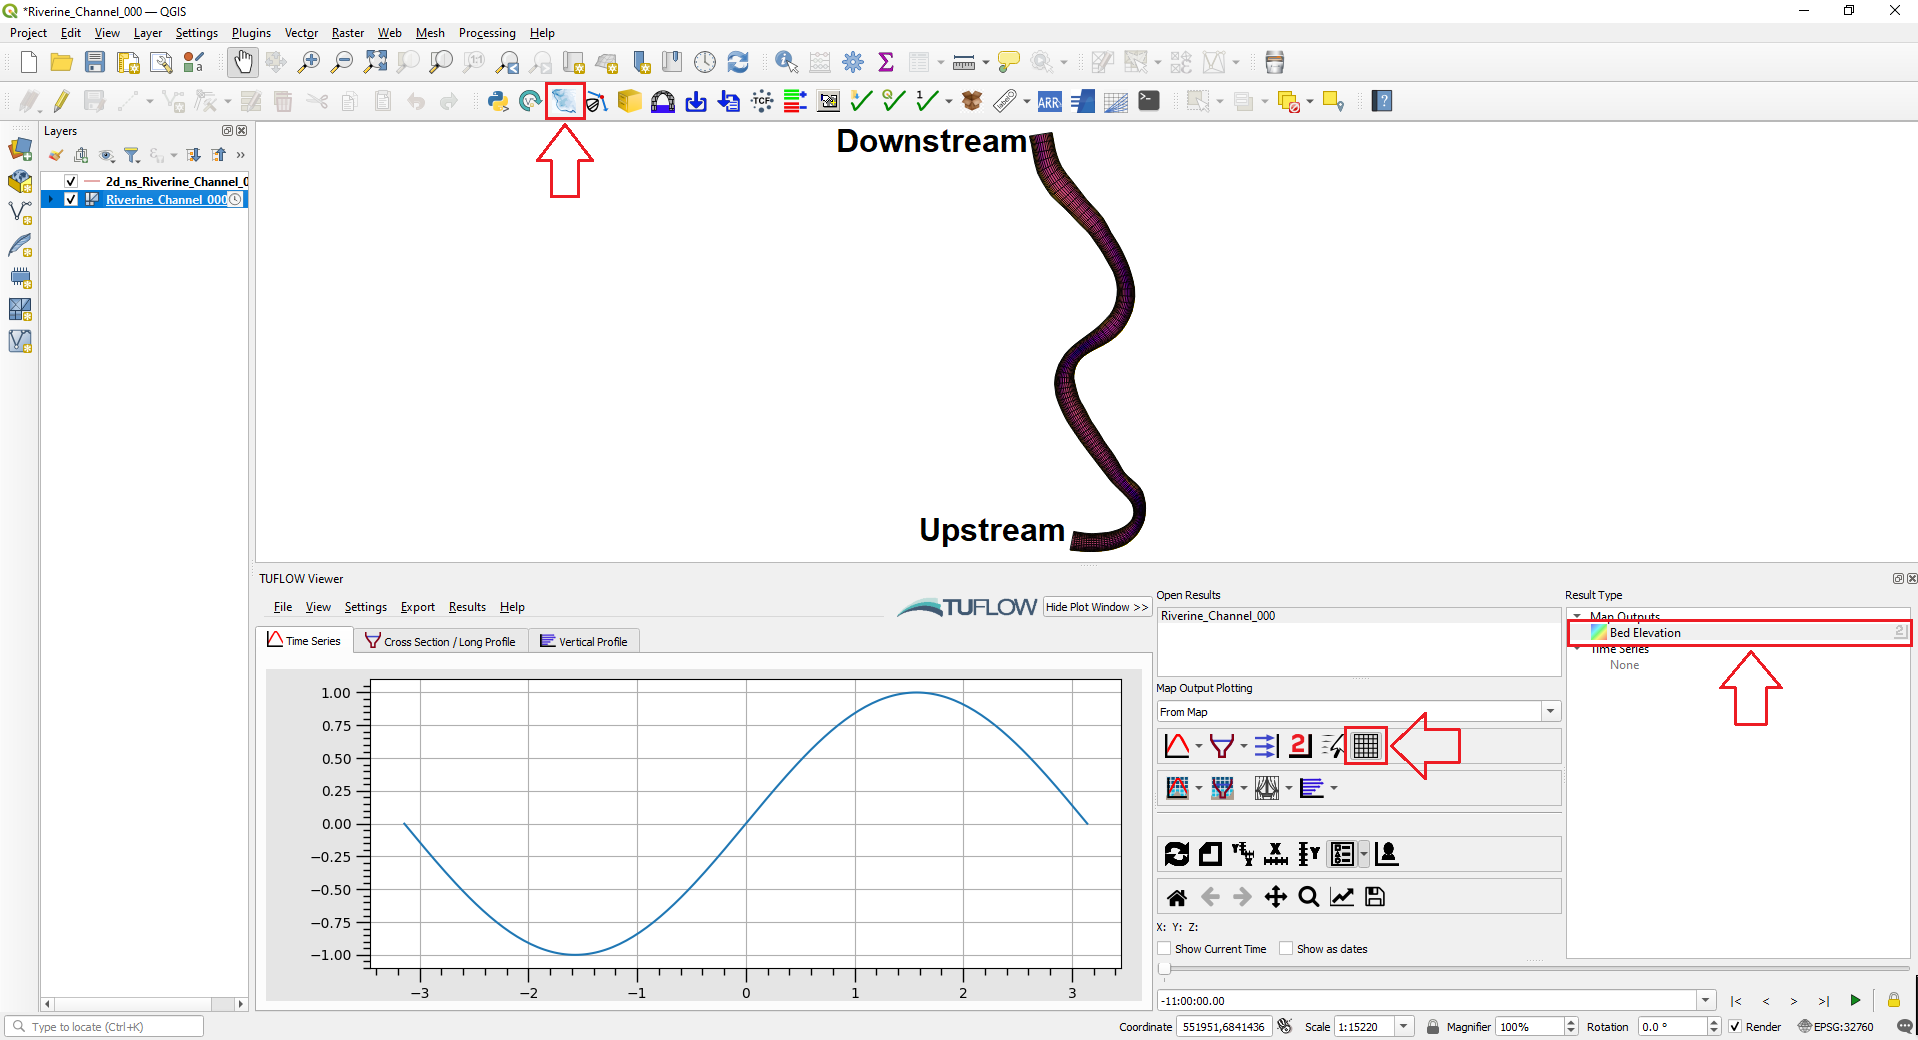Click the highlighted grid icon in Map Output Plotting
Screen dimensions: 1918x1040
click(1365, 746)
